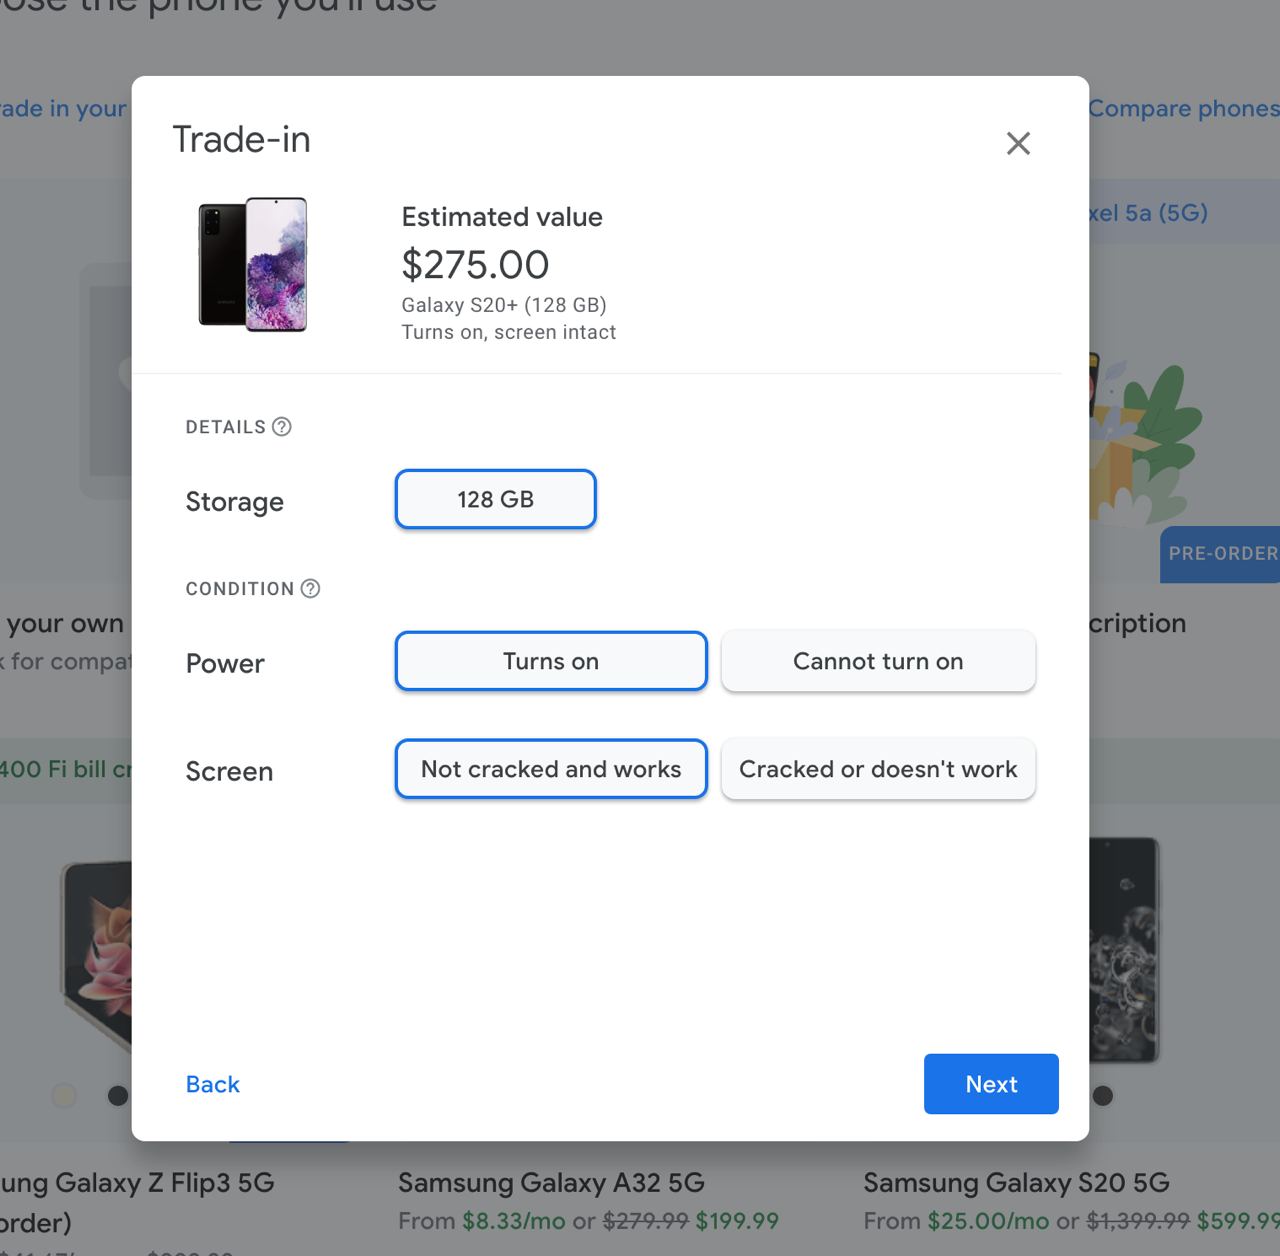Open the Compare phones page
Image resolution: width=1280 pixels, height=1256 pixels.
pyautogui.click(x=1183, y=108)
